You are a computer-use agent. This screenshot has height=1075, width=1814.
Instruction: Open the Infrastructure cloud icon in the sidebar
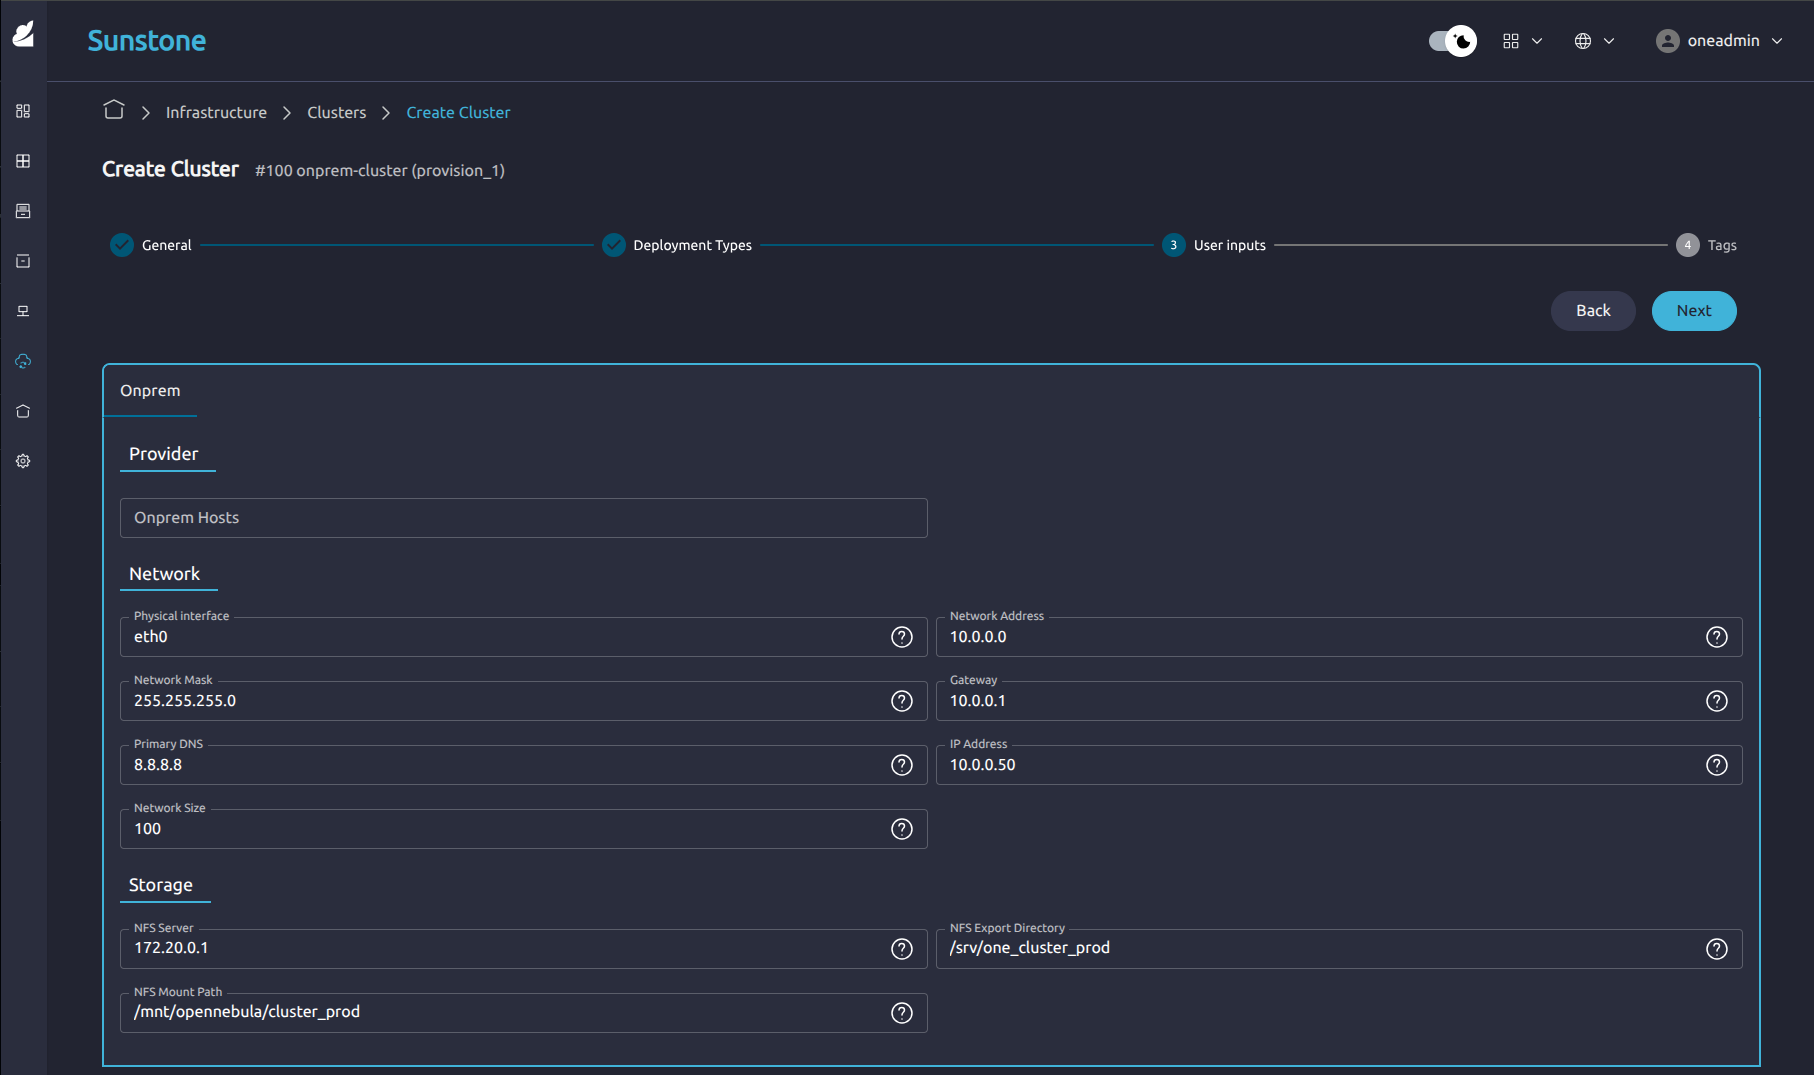point(23,361)
